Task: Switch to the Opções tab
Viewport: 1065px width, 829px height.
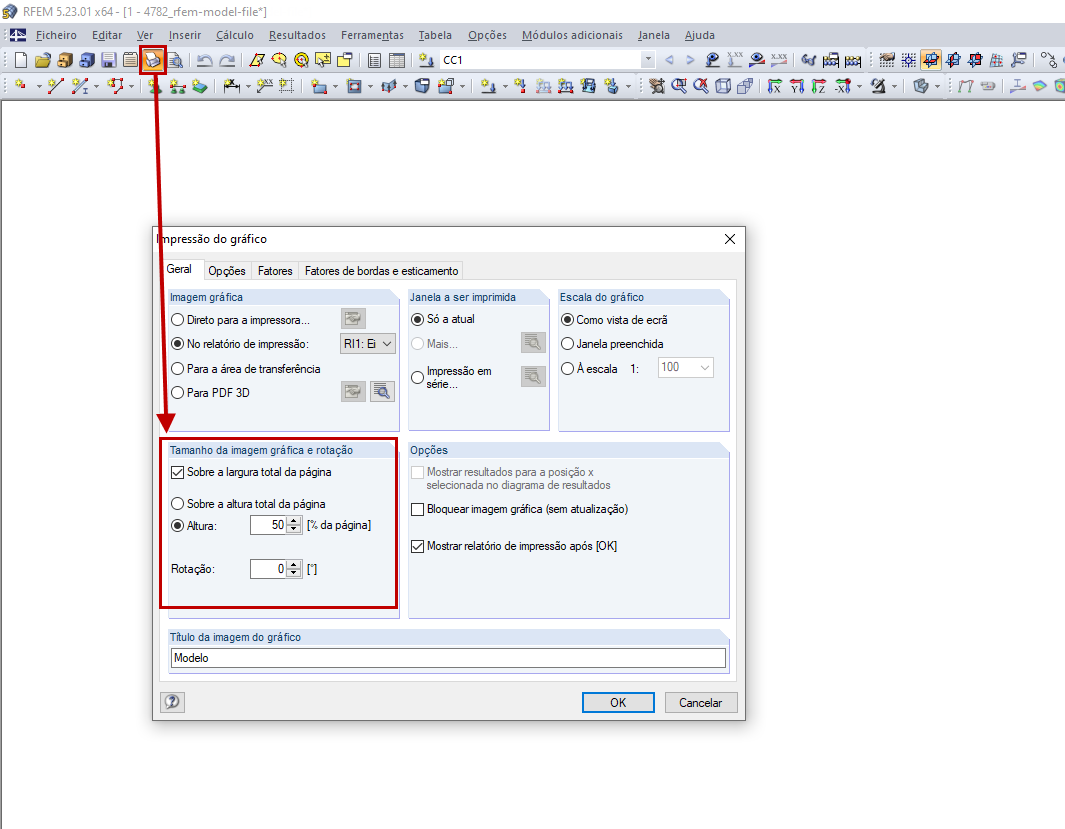Action: [x=227, y=271]
